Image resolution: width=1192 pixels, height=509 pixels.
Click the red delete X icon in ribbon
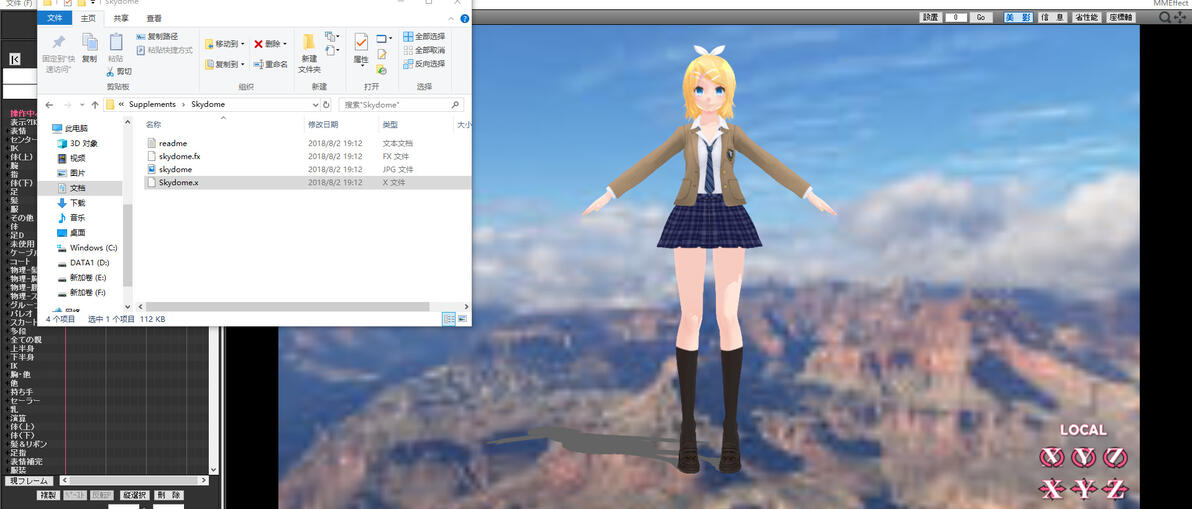coord(258,44)
